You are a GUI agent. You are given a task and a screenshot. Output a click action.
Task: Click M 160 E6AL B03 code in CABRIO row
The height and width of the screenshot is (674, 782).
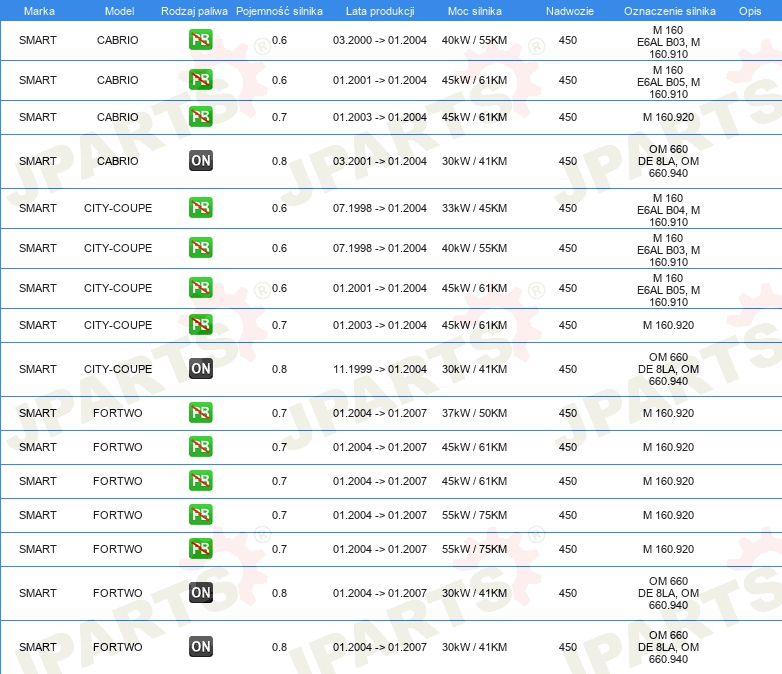(668, 42)
